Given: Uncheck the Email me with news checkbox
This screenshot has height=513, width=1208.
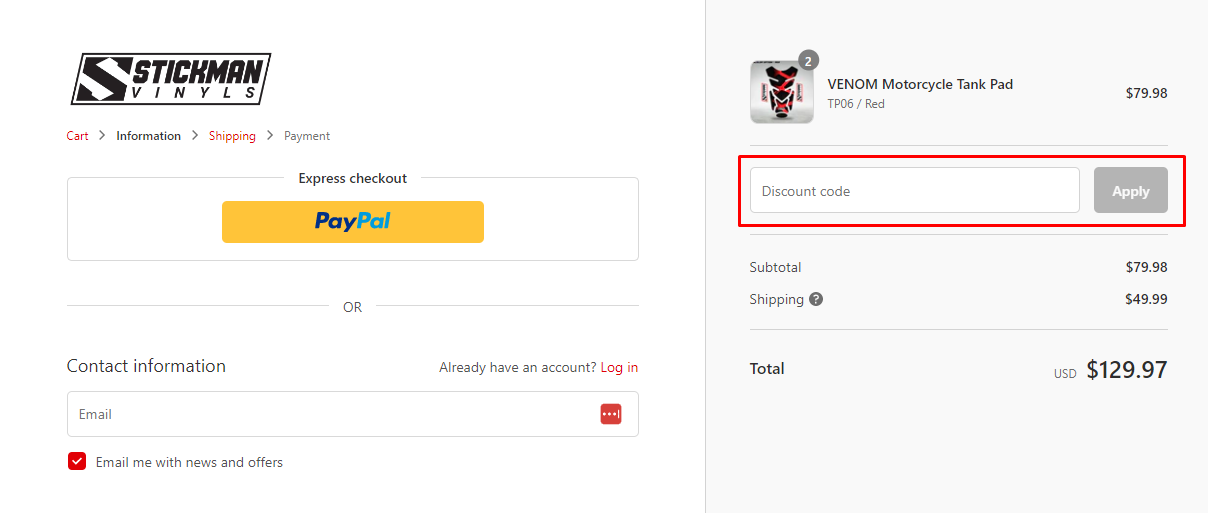Looking at the screenshot, I should 77,461.
